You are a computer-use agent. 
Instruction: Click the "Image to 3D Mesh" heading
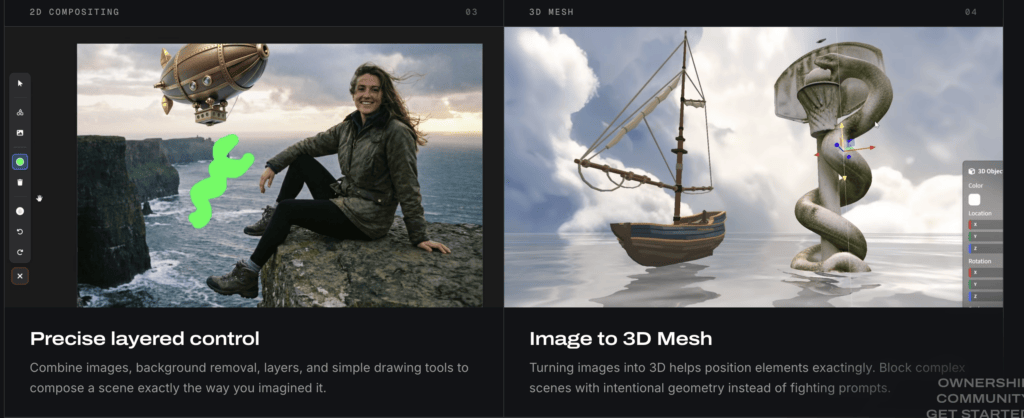620,339
